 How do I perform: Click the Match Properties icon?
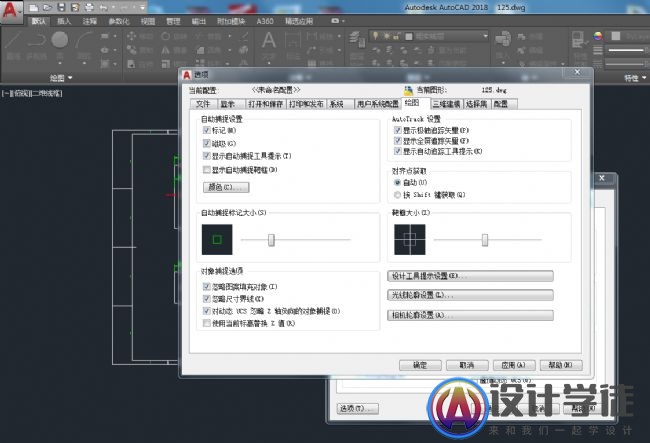pos(578,40)
